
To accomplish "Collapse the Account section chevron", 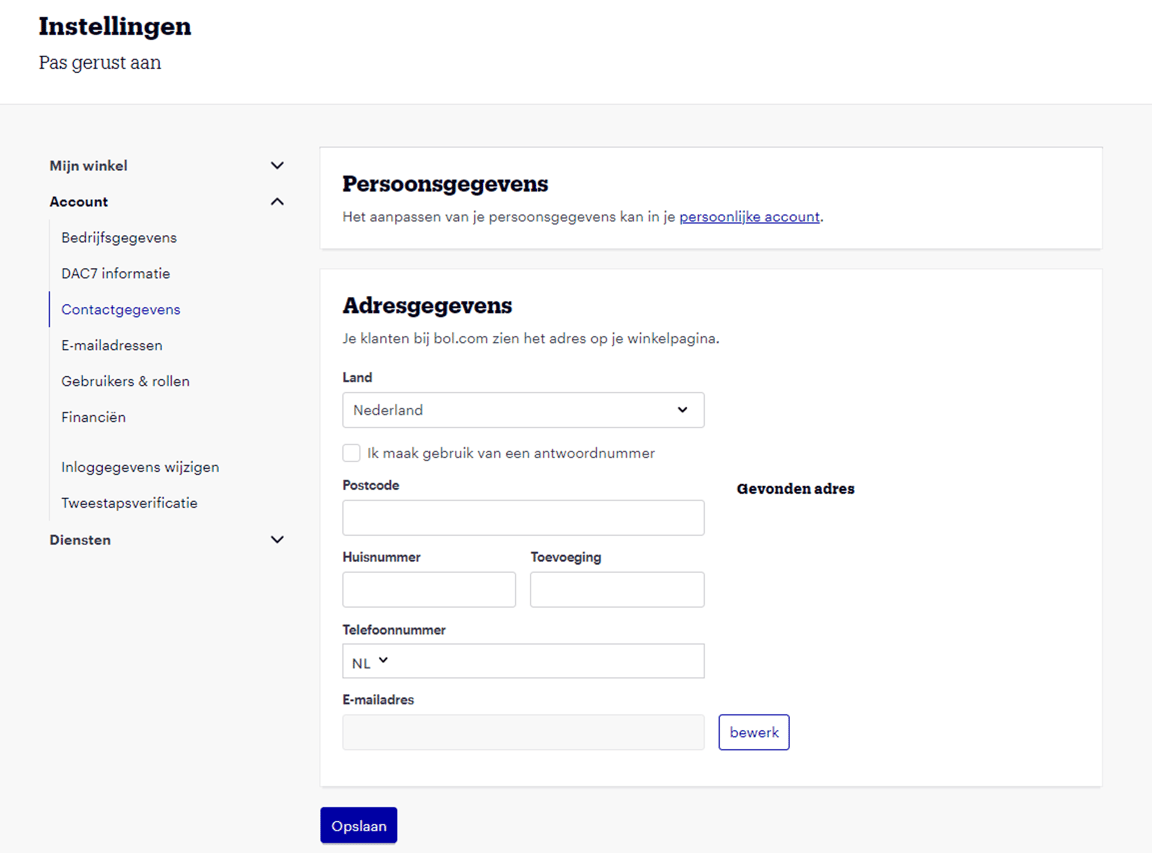I will coord(277,201).
